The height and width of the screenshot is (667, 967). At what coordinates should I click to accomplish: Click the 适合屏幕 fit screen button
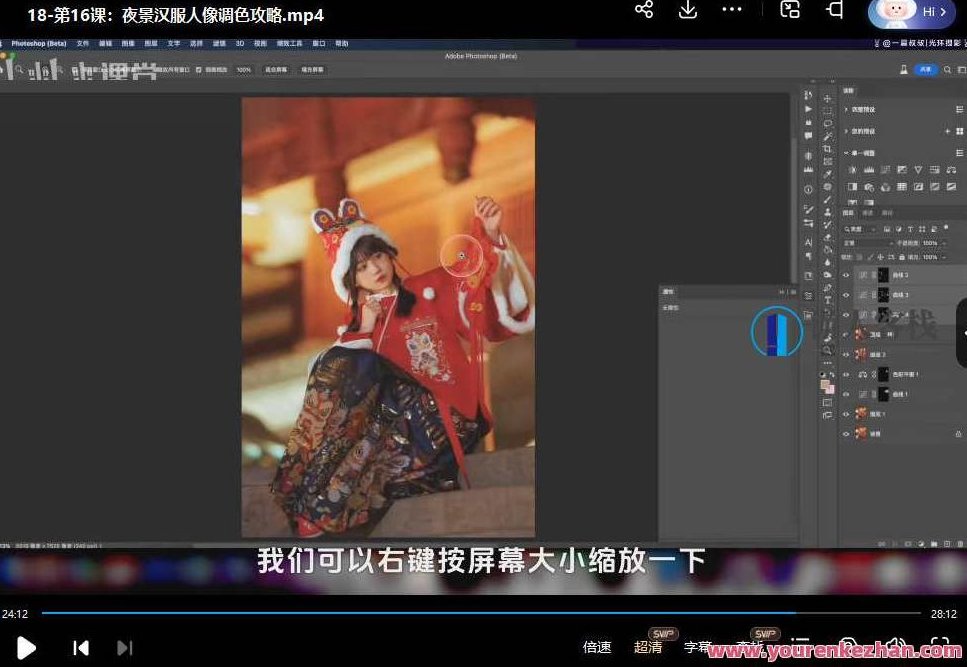click(275, 70)
